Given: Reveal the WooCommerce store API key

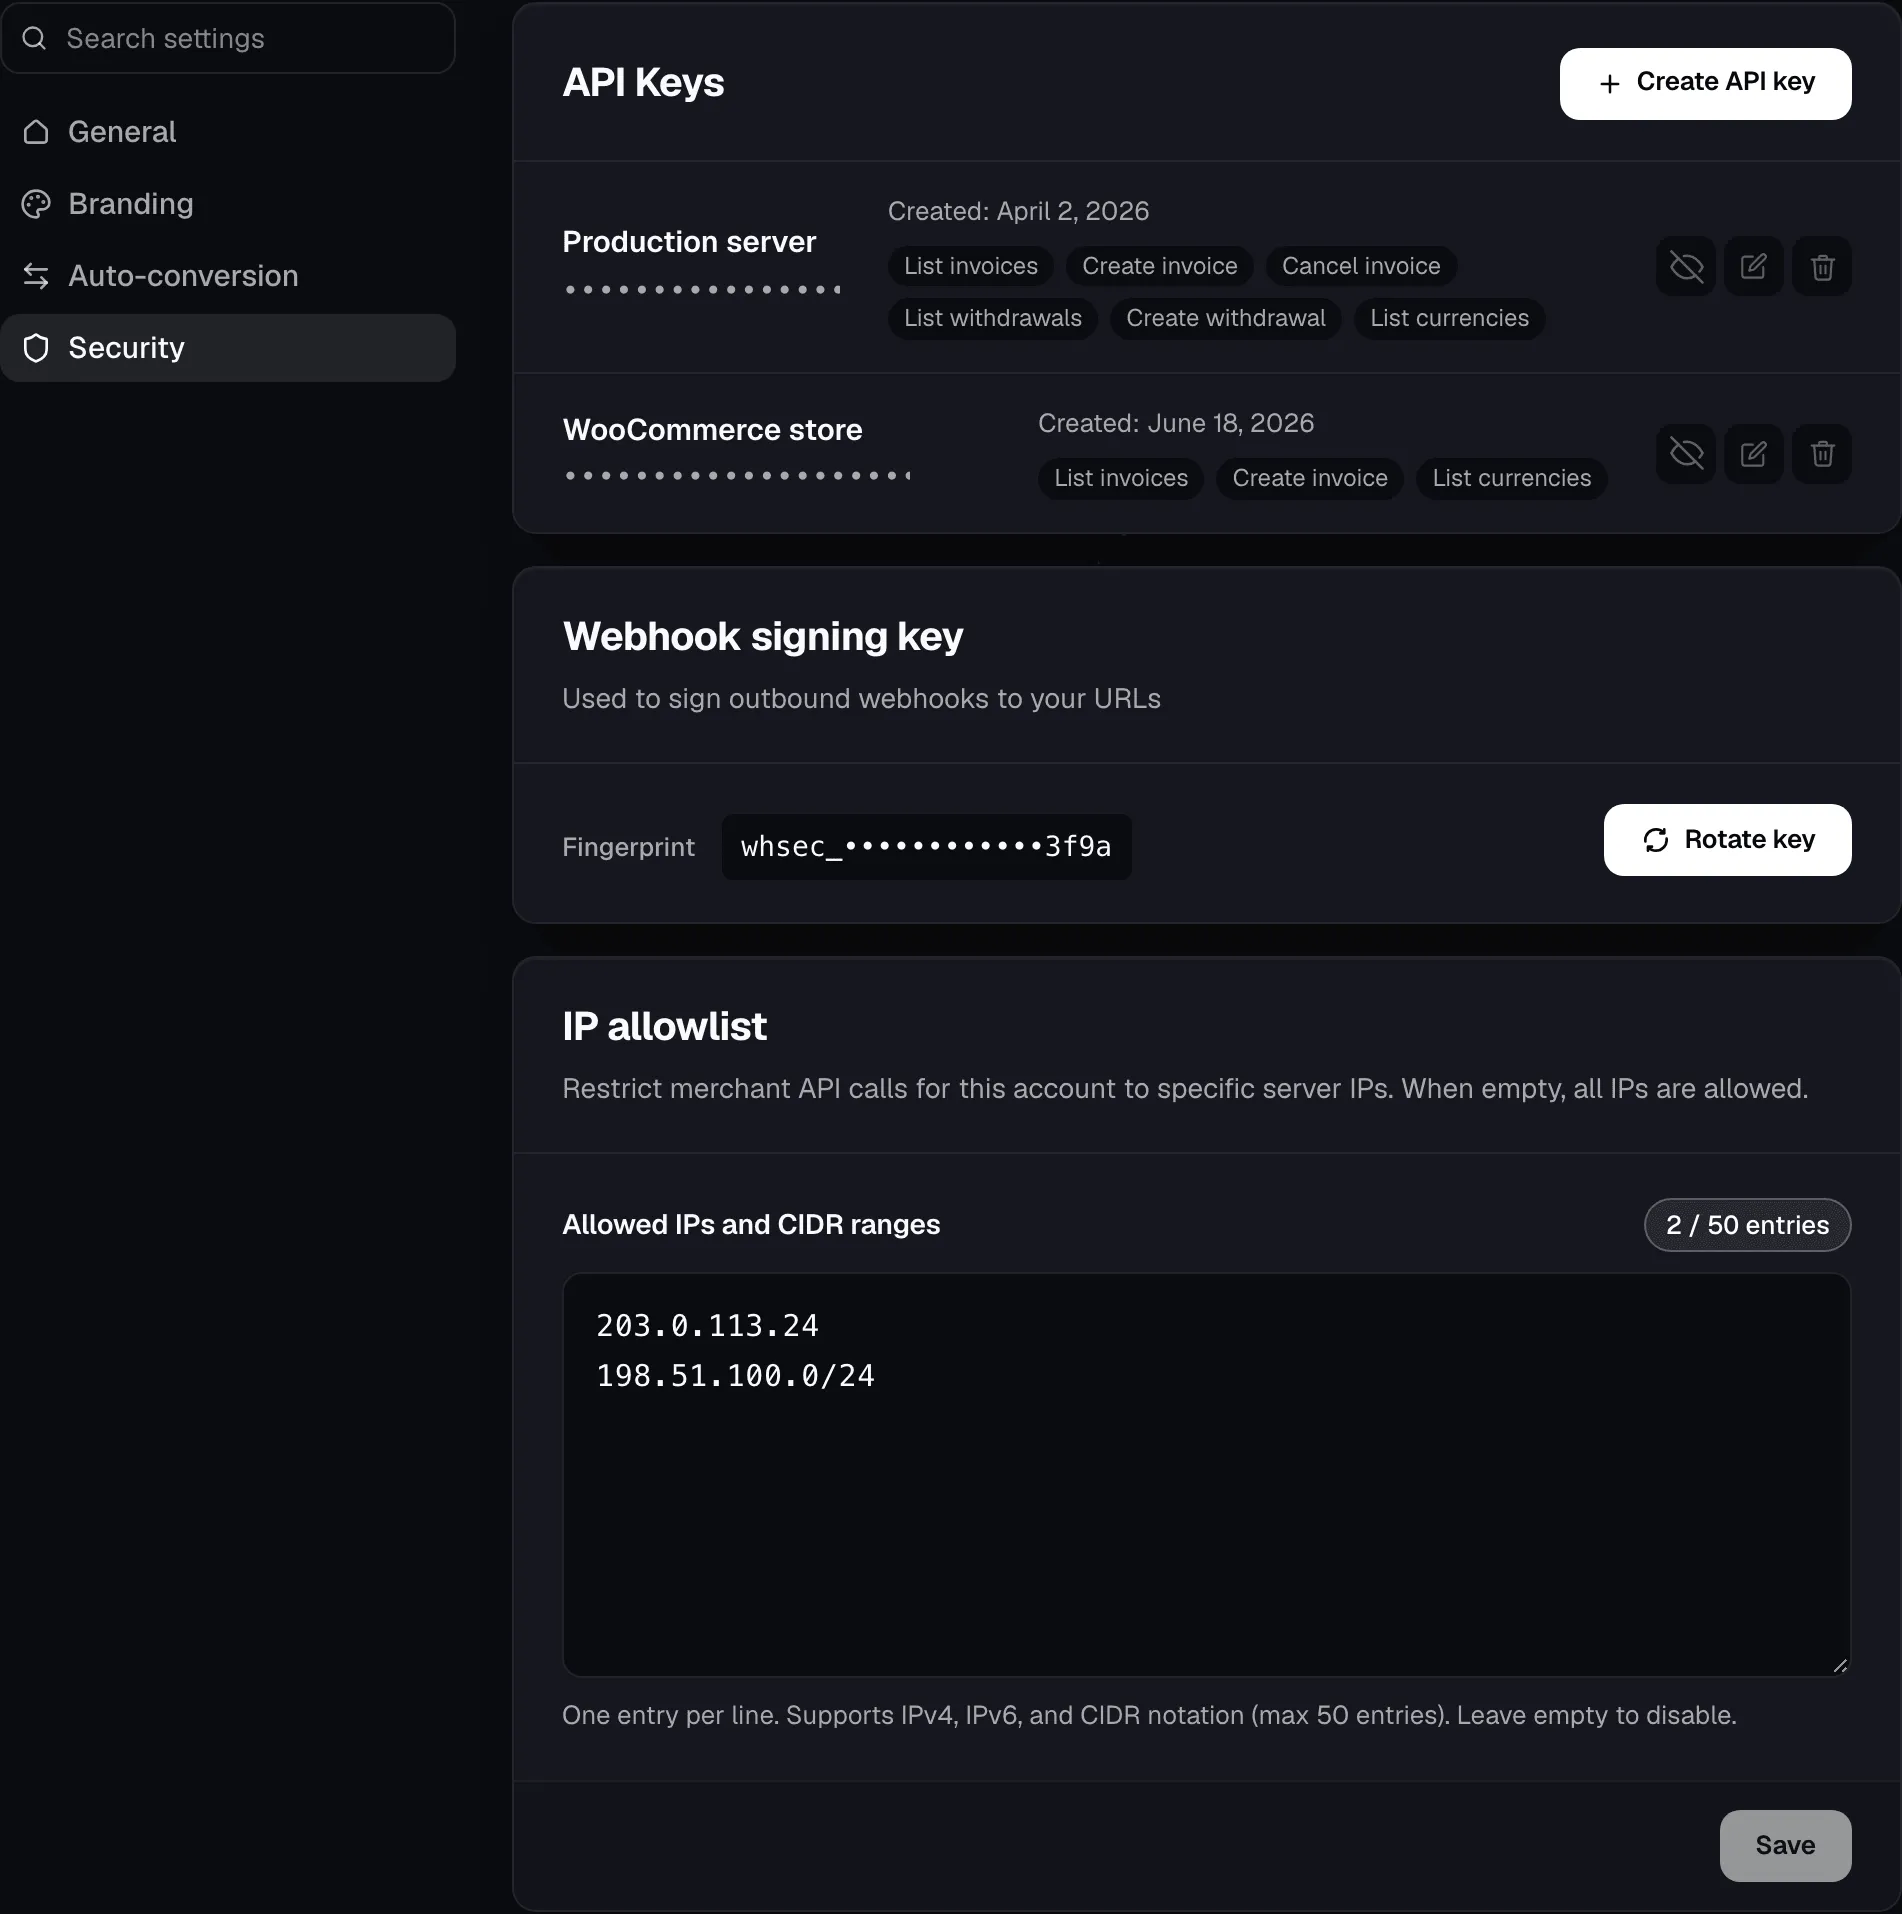Looking at the screenshot, I should [x=1686, y=454].
